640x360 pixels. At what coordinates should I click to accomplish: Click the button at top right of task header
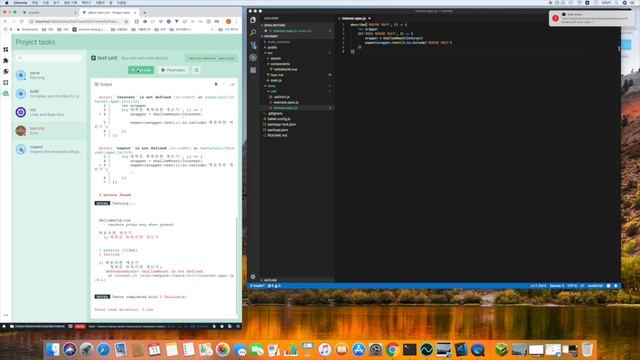coord(211,58)
